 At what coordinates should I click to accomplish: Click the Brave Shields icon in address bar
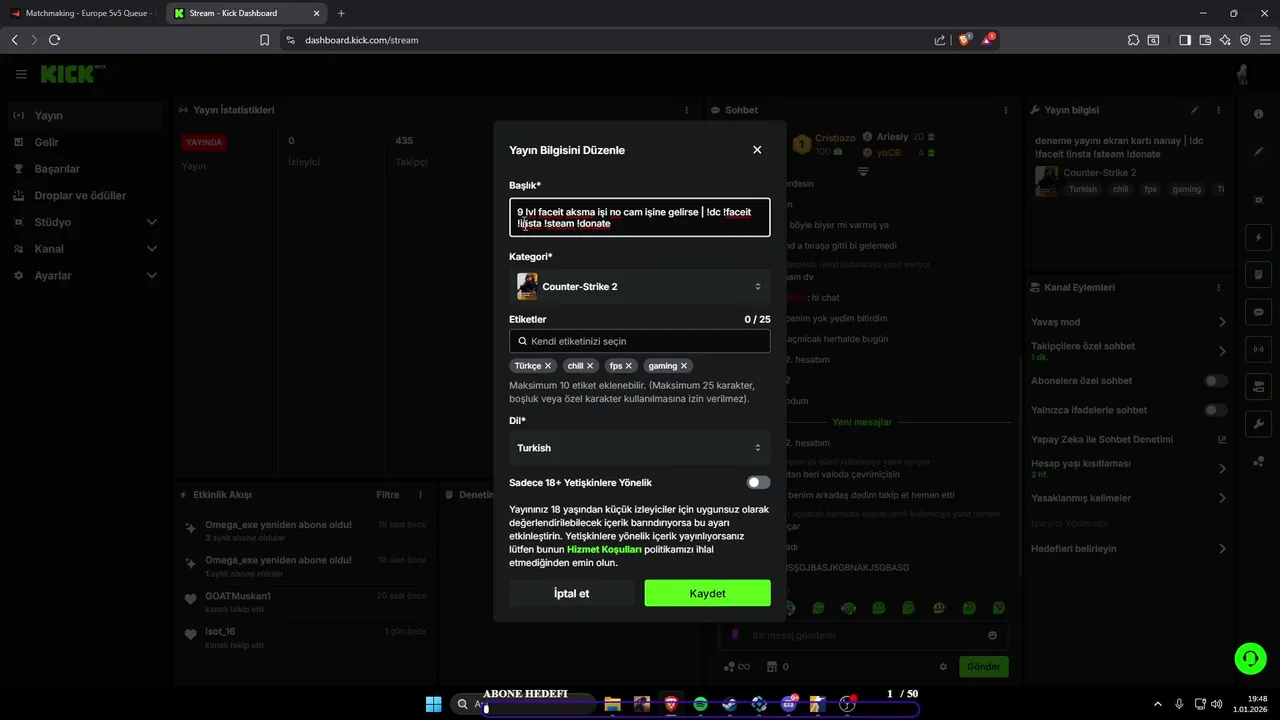pos(965,40)
